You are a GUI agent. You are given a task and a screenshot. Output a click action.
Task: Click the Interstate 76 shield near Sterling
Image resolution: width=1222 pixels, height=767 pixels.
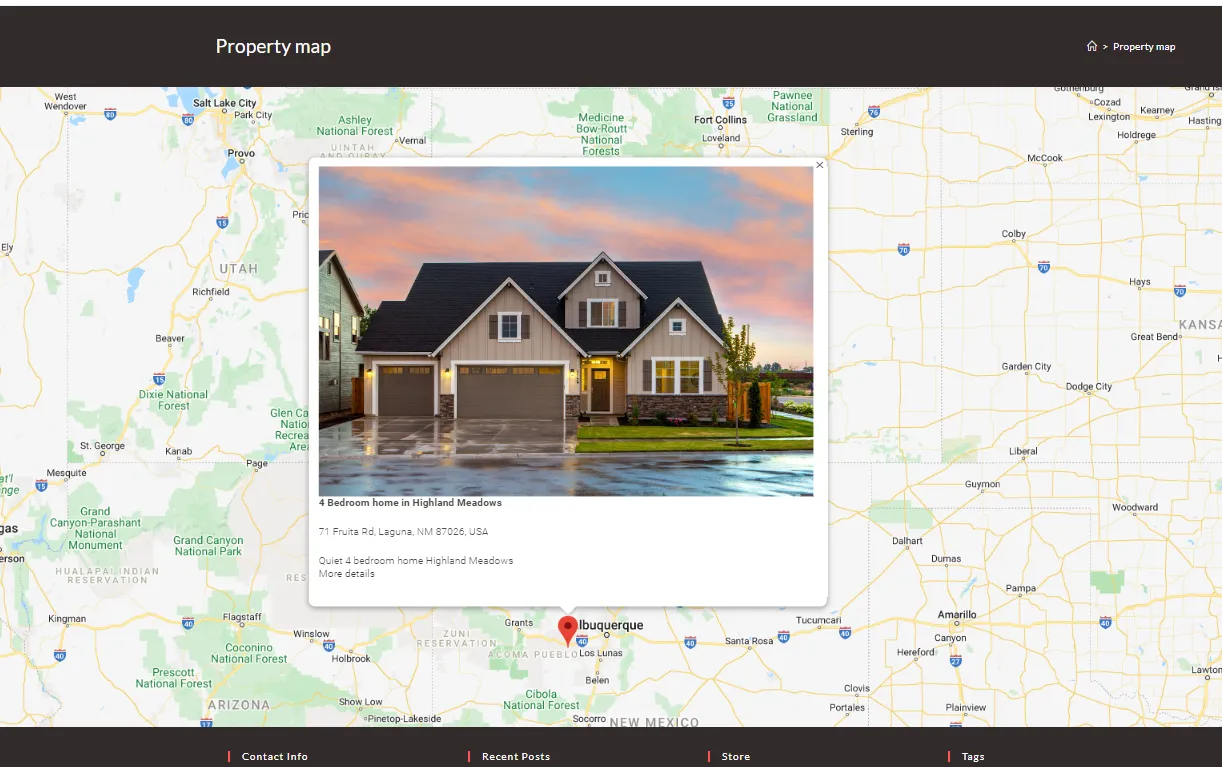(874, 111)
